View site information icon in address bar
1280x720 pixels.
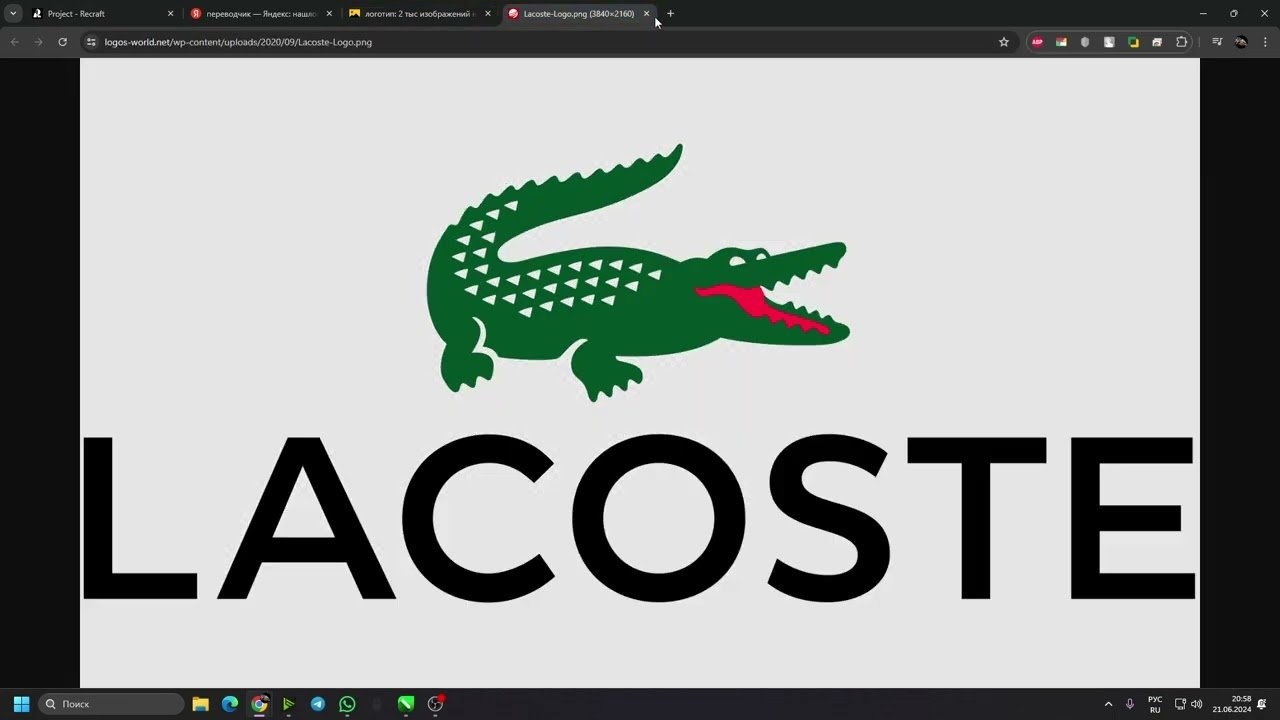coord(91,42)
